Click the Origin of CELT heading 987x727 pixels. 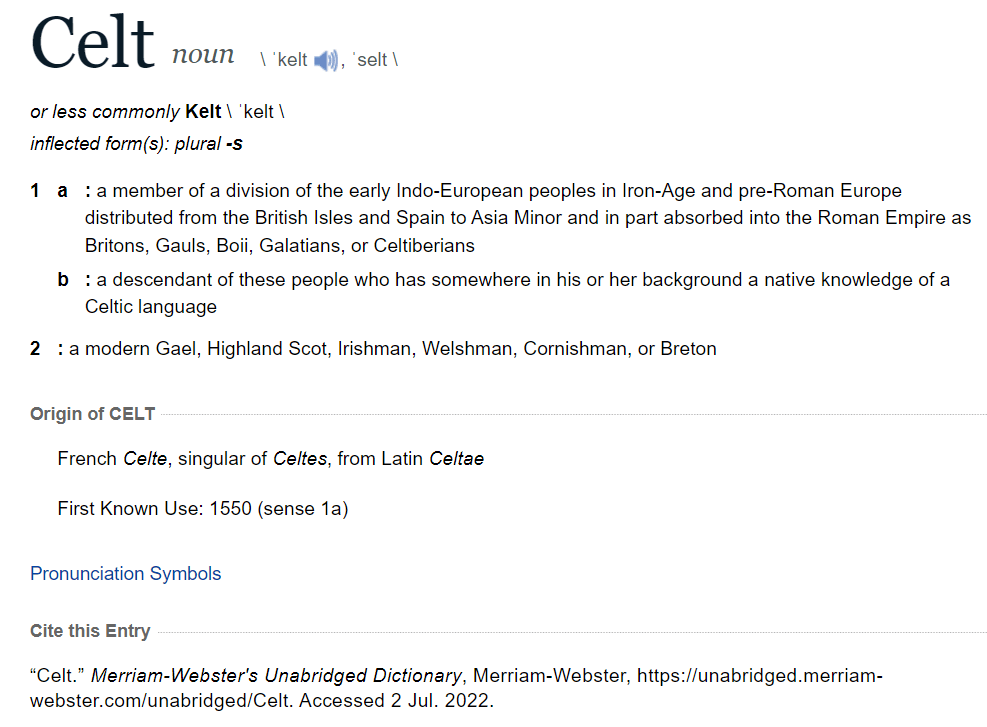click(94, 414)
